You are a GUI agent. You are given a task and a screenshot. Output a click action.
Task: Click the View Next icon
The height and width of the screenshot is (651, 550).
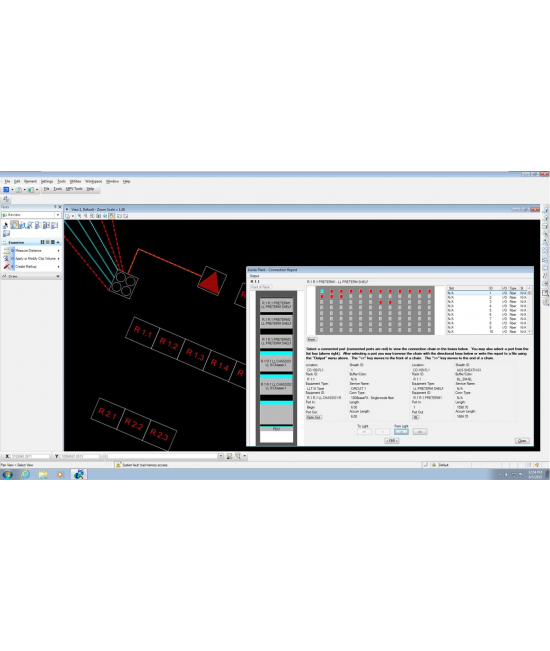tap(126, 216)
